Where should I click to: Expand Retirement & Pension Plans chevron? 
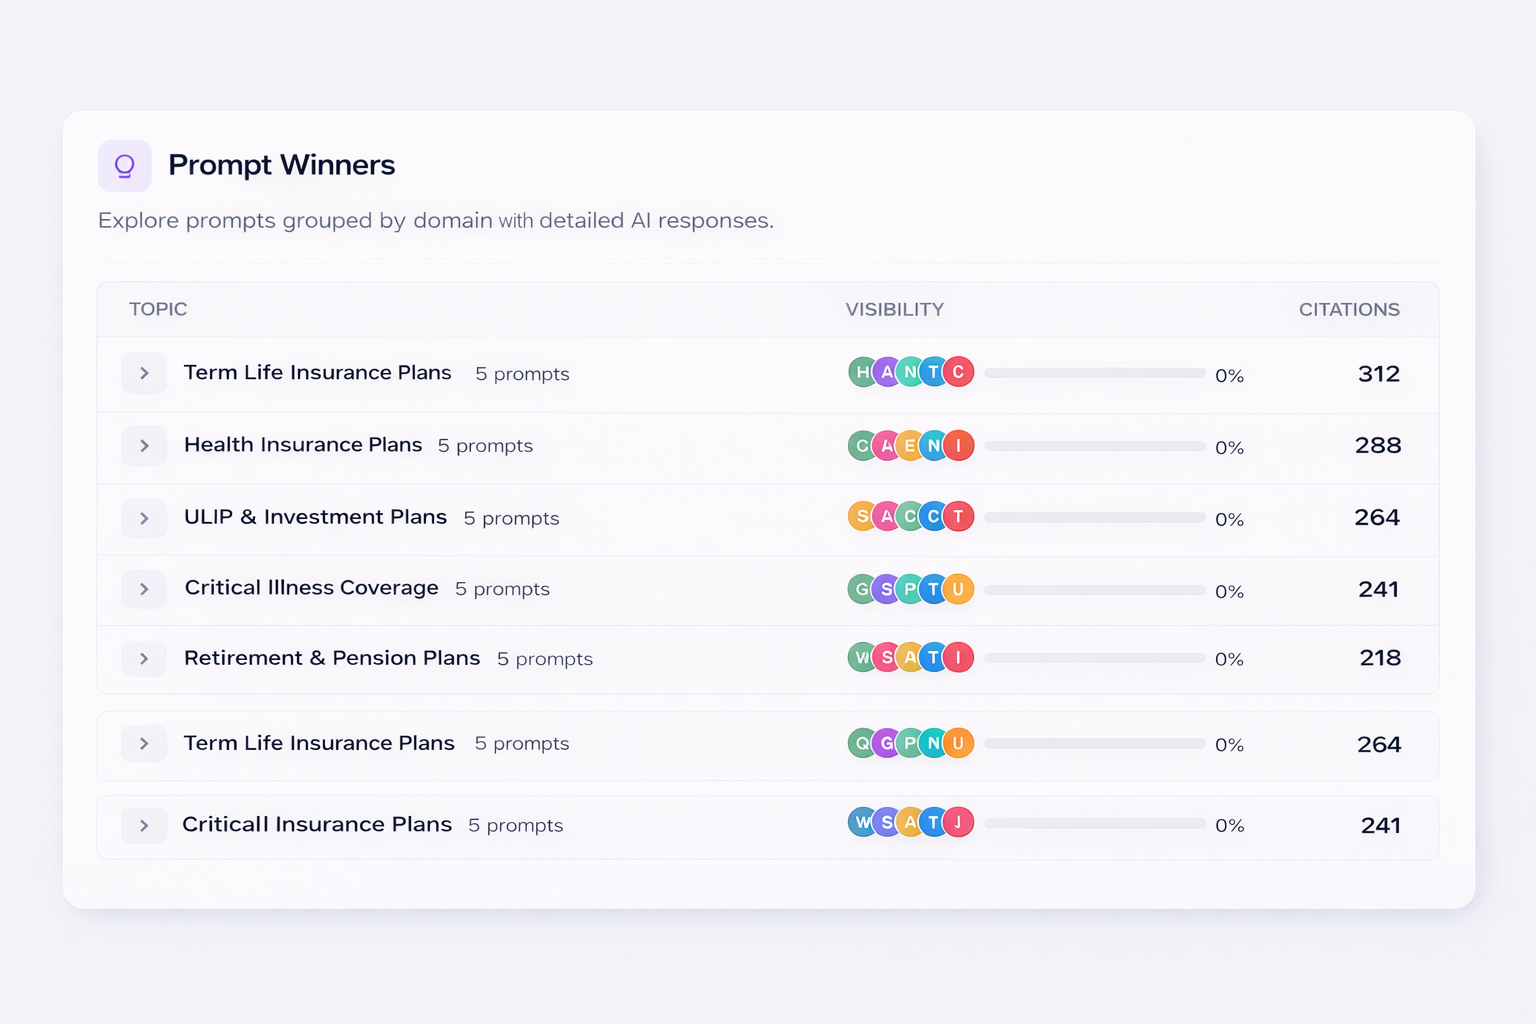tap(144, 659)
